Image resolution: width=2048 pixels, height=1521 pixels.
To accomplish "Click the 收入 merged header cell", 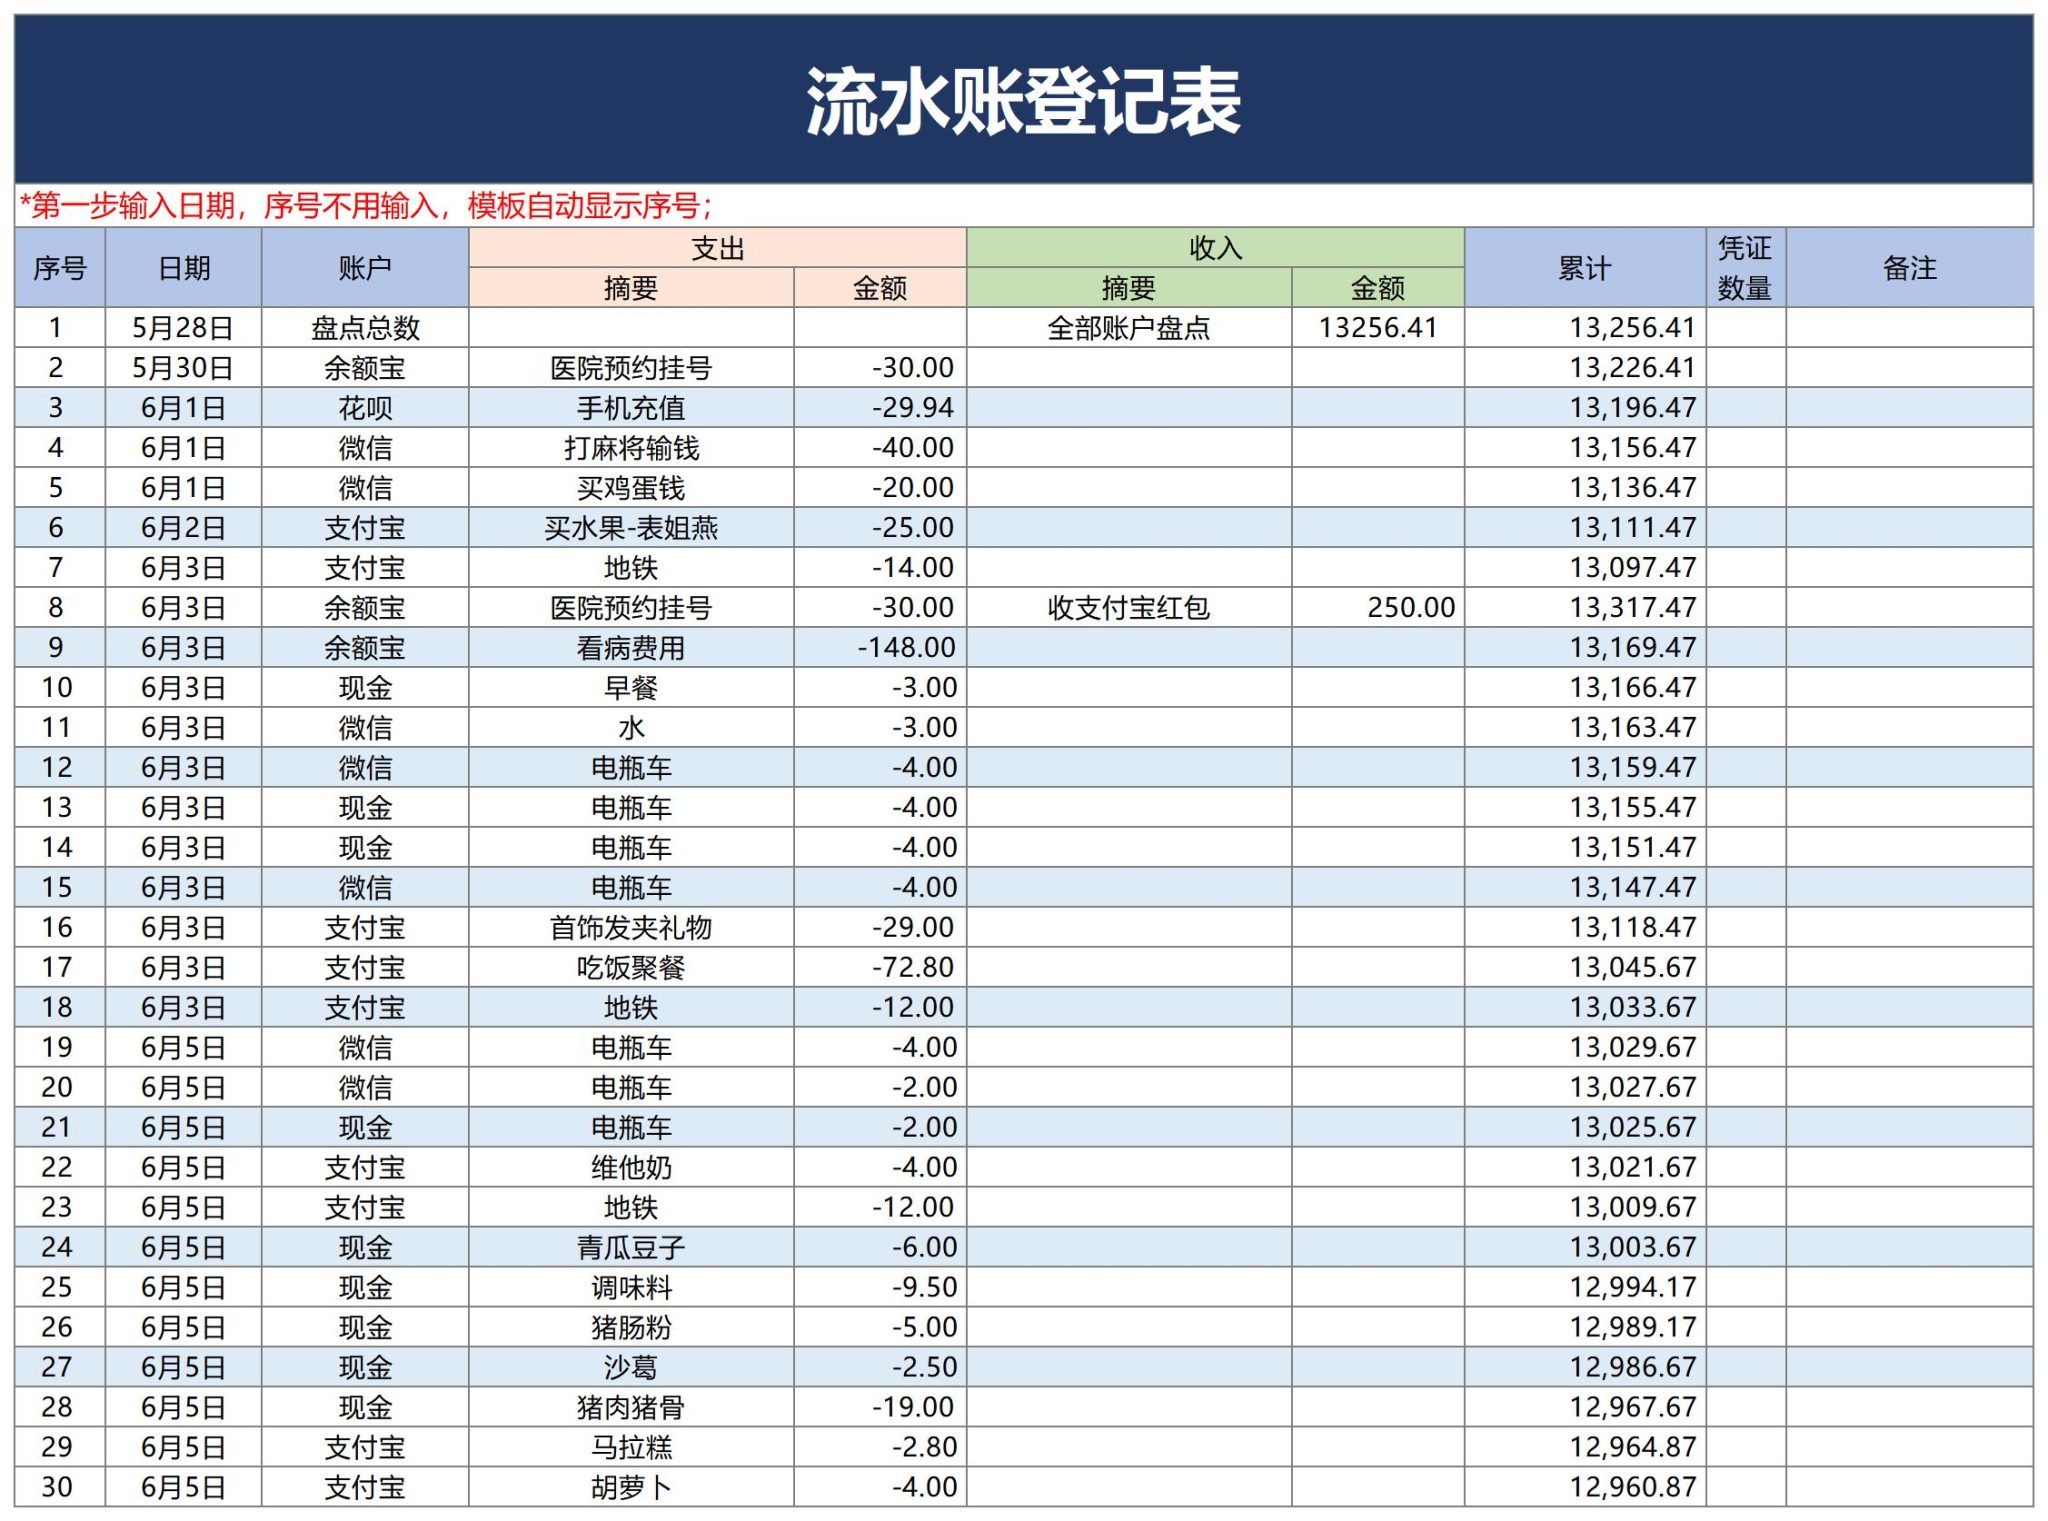I will point(1215,248).
